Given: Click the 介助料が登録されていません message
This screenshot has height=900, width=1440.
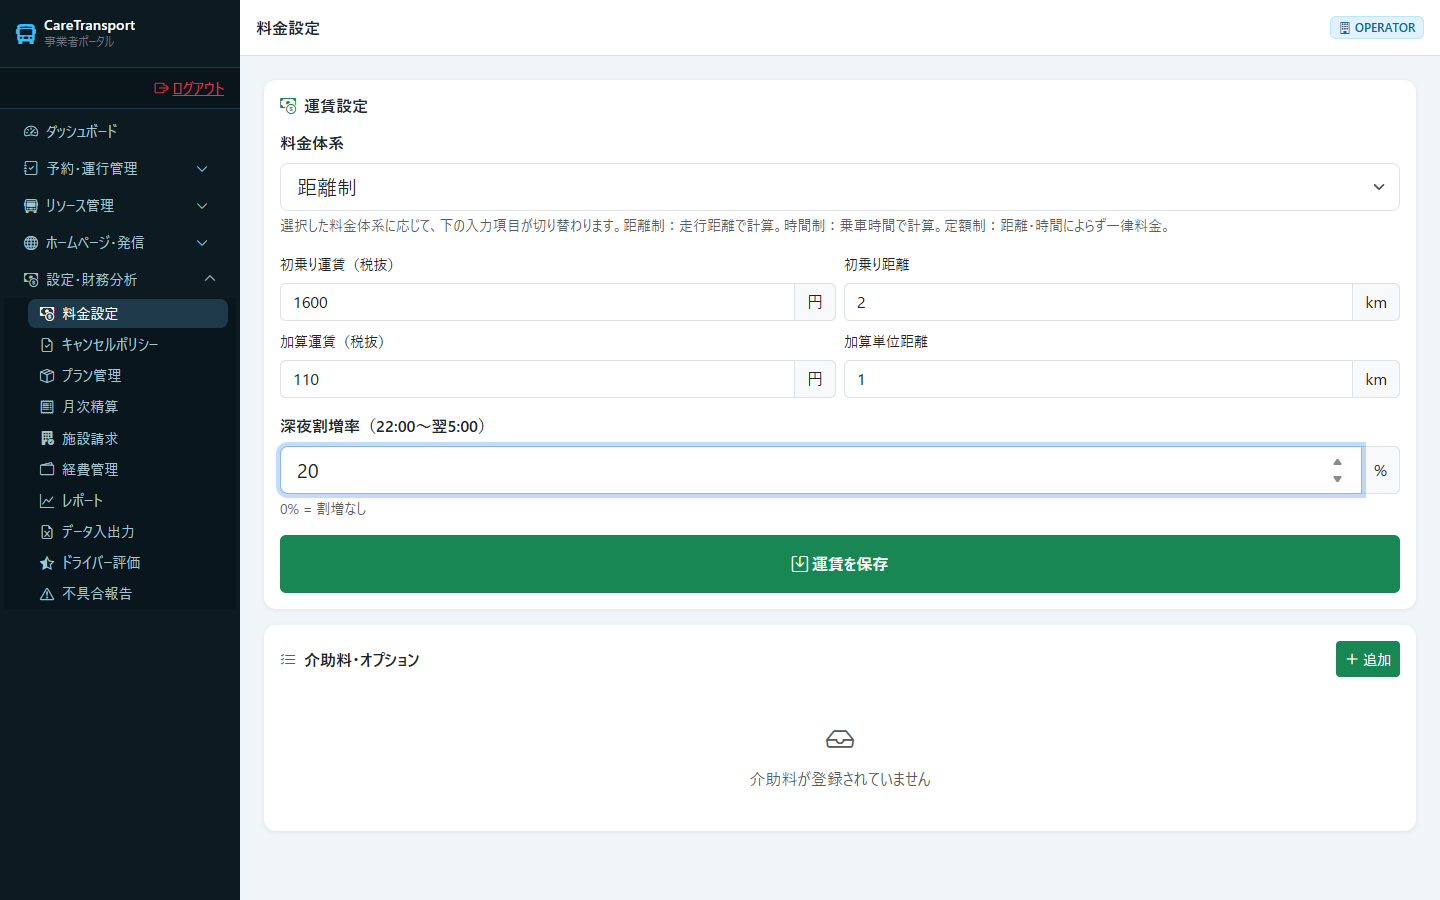Looking at the screenshot, I should [x=840, y=779].
